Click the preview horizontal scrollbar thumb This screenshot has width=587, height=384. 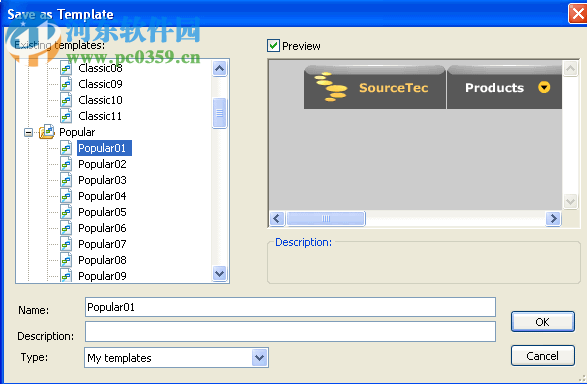pyautogui.click(x=326, y=219)
